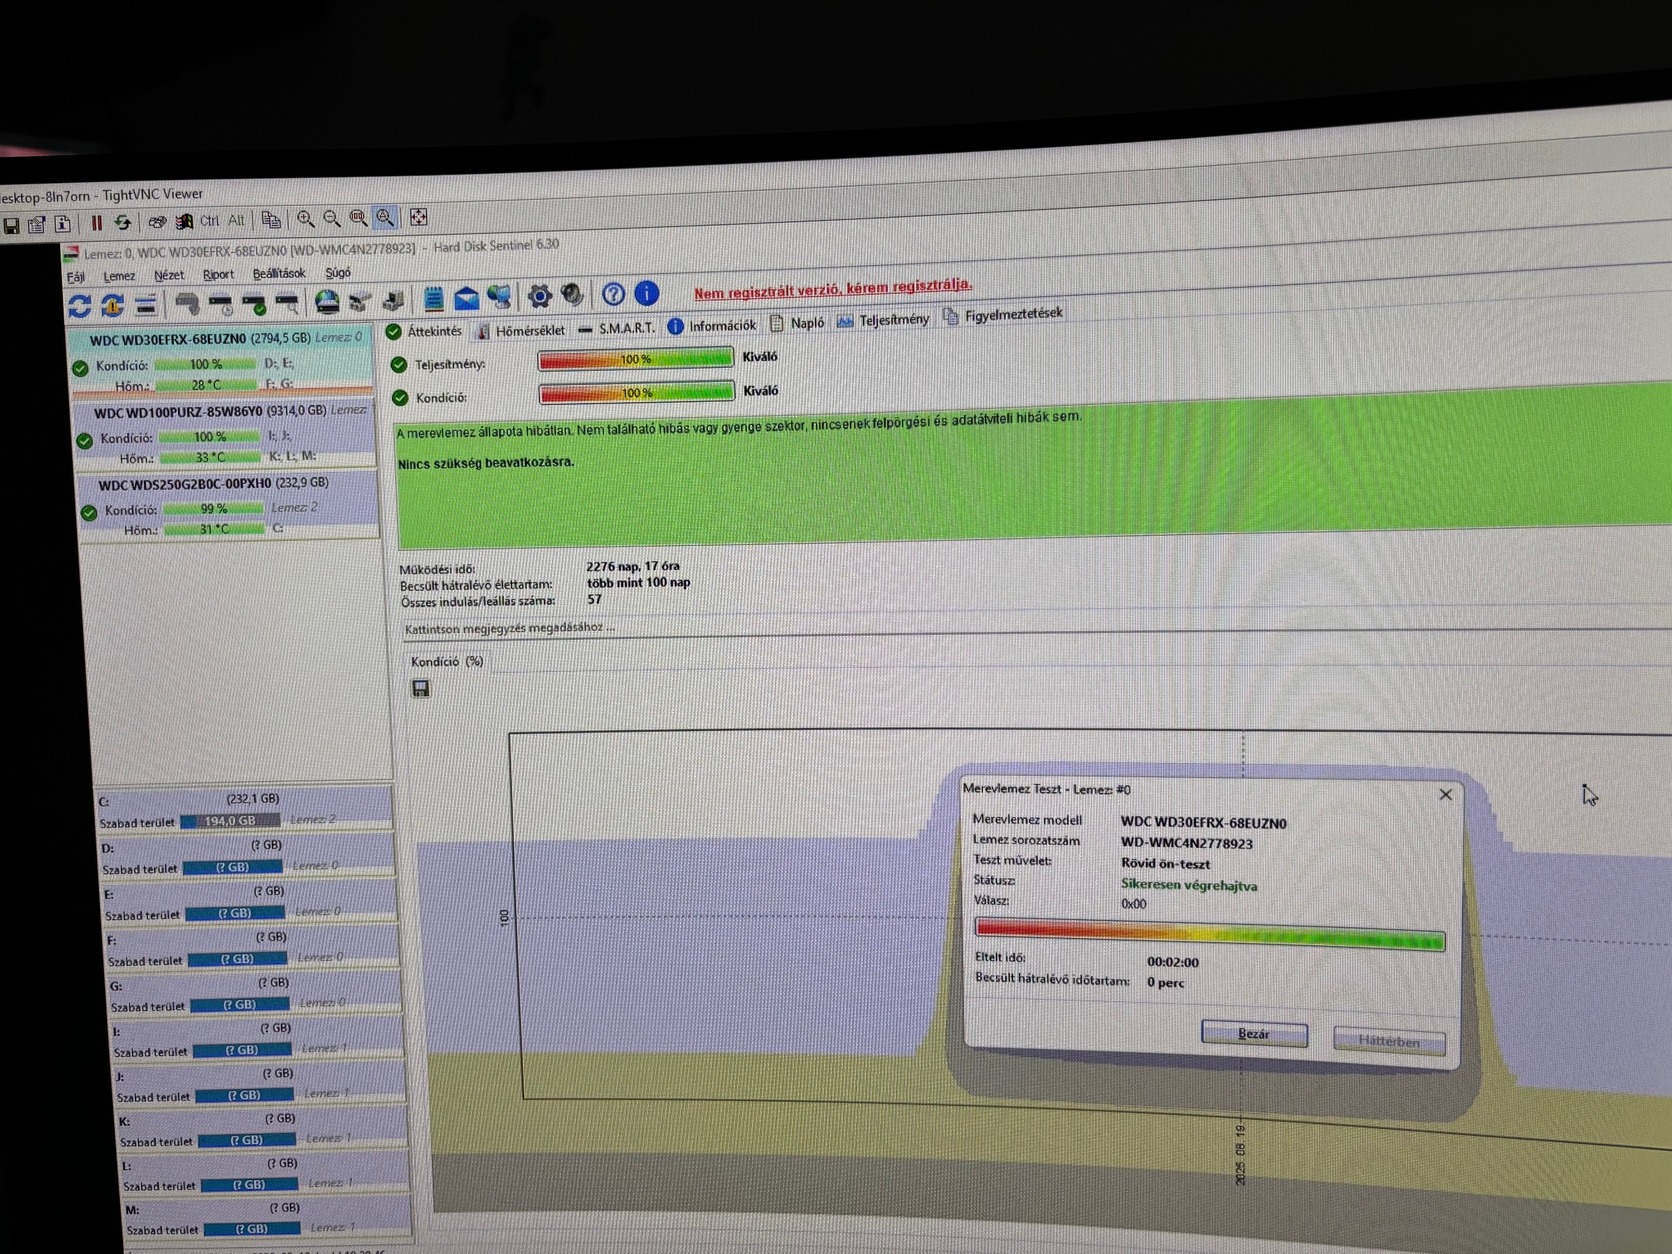
Task: Save the Kondíció chart with floppy icon
Action: 421,688
